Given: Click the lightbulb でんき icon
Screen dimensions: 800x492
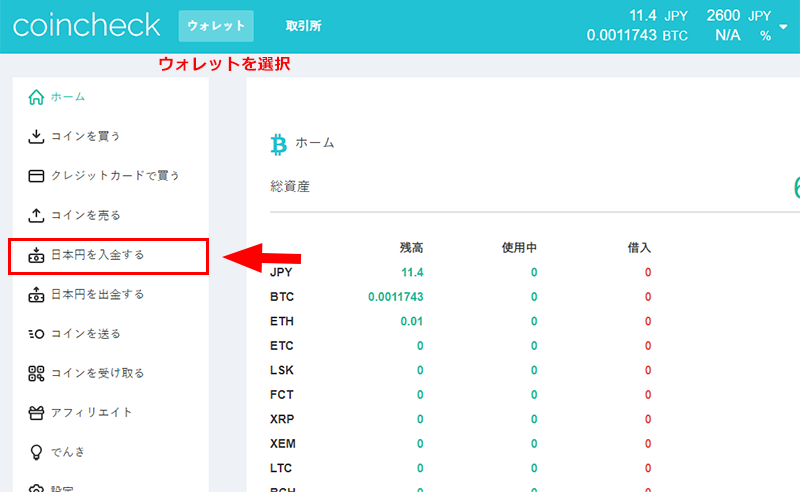Looking at the screenshot, I should 36,452.
